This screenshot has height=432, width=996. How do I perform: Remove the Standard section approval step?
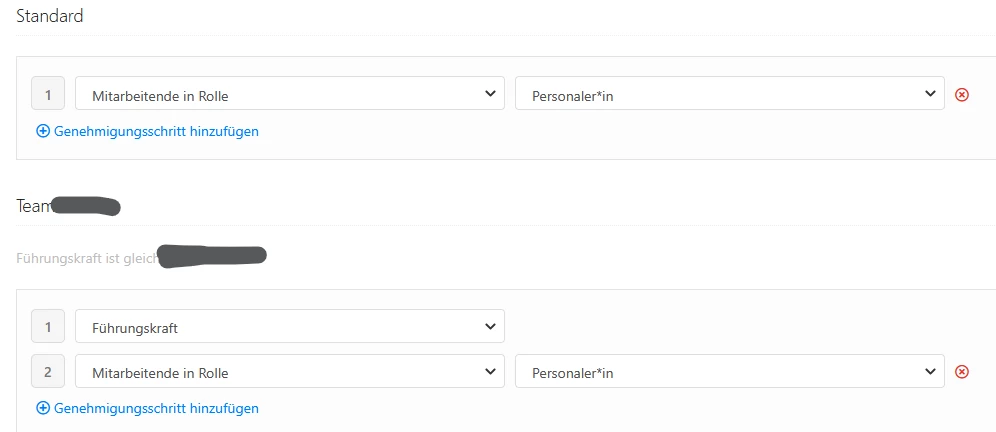point(962,94)
